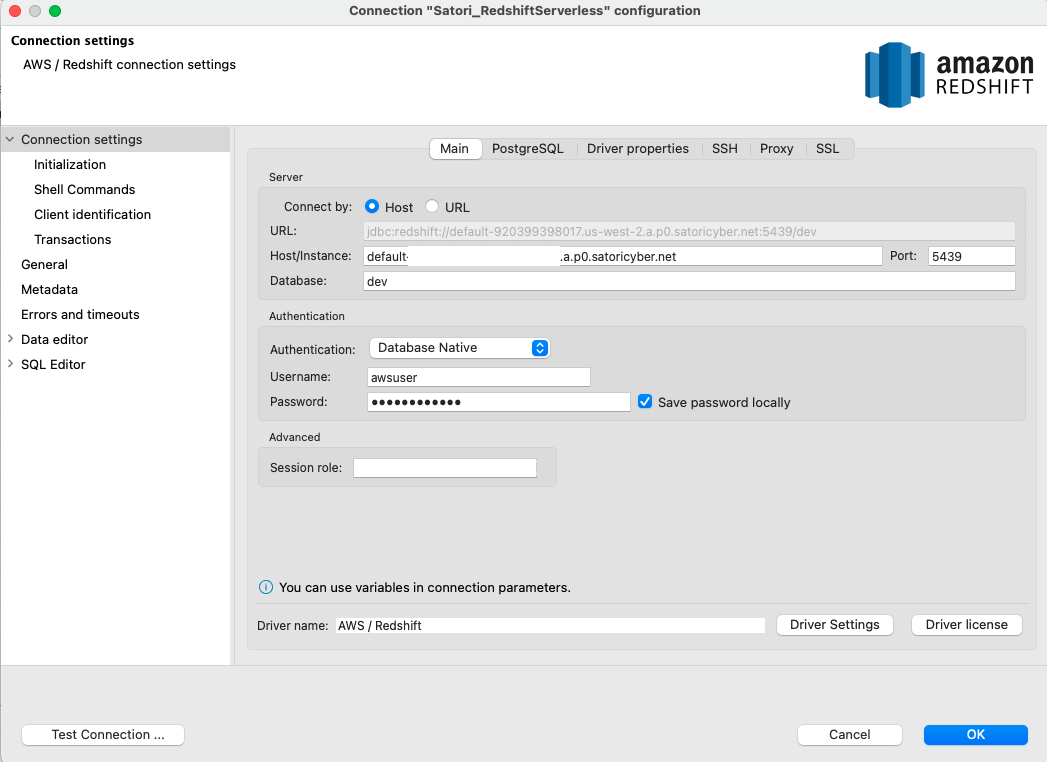Click the Cancel button
Screen dimensions: 1047x762
click(x=849, y=735)
